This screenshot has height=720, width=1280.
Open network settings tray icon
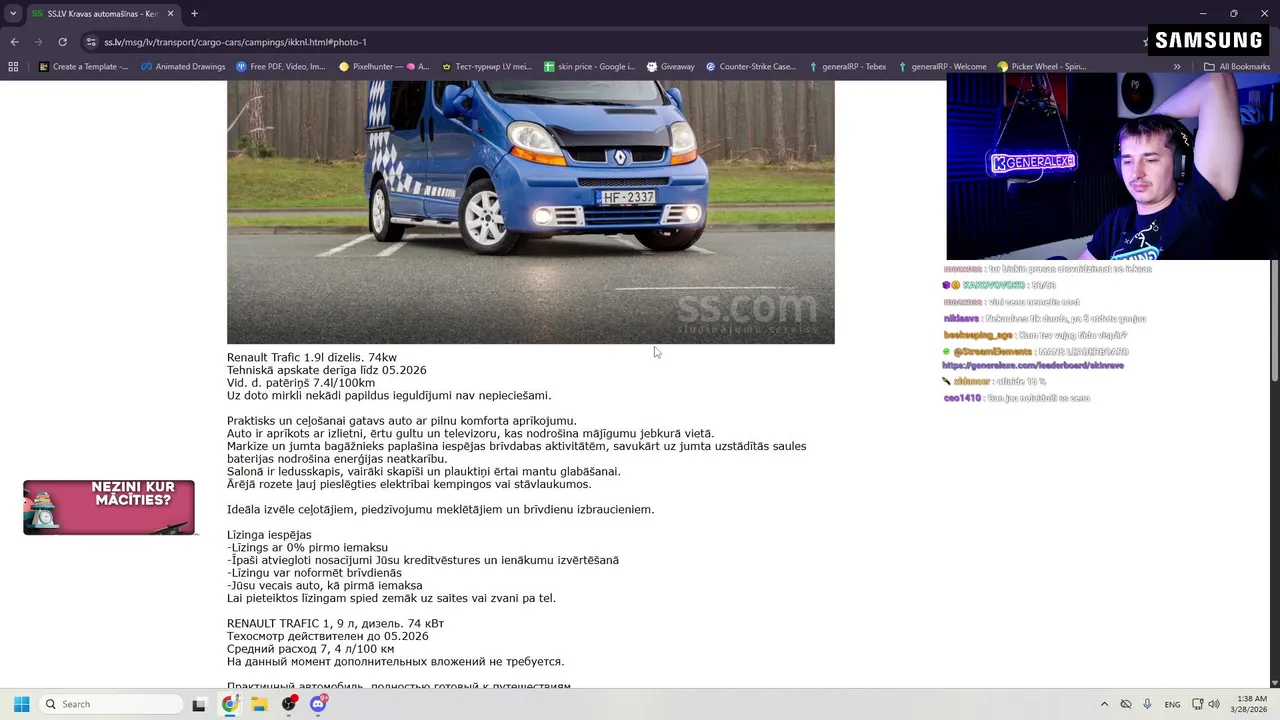click(x=1198, y=704)
